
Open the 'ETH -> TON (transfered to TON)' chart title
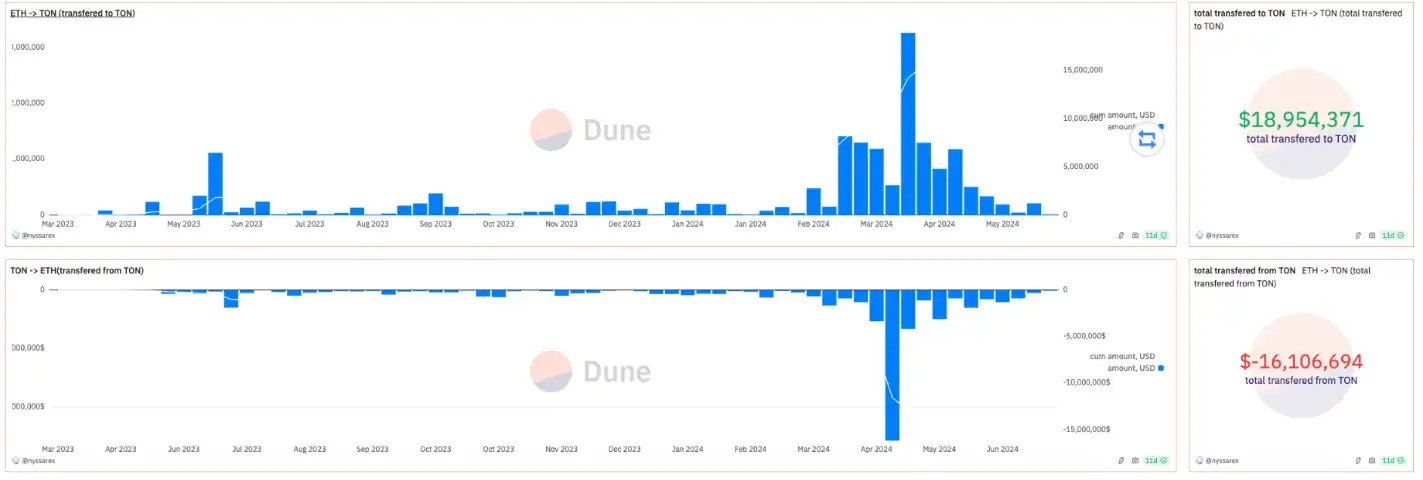coord(72,12)
